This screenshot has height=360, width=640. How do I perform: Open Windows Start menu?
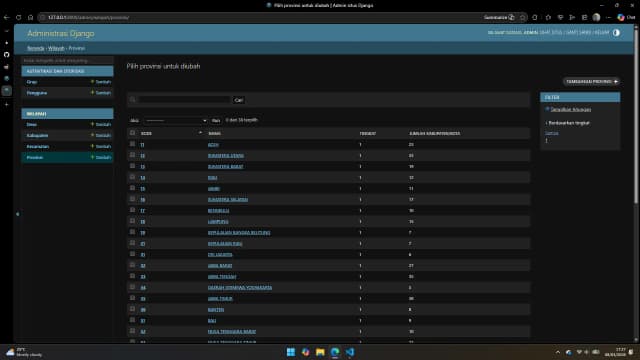[x=291, y=352]
